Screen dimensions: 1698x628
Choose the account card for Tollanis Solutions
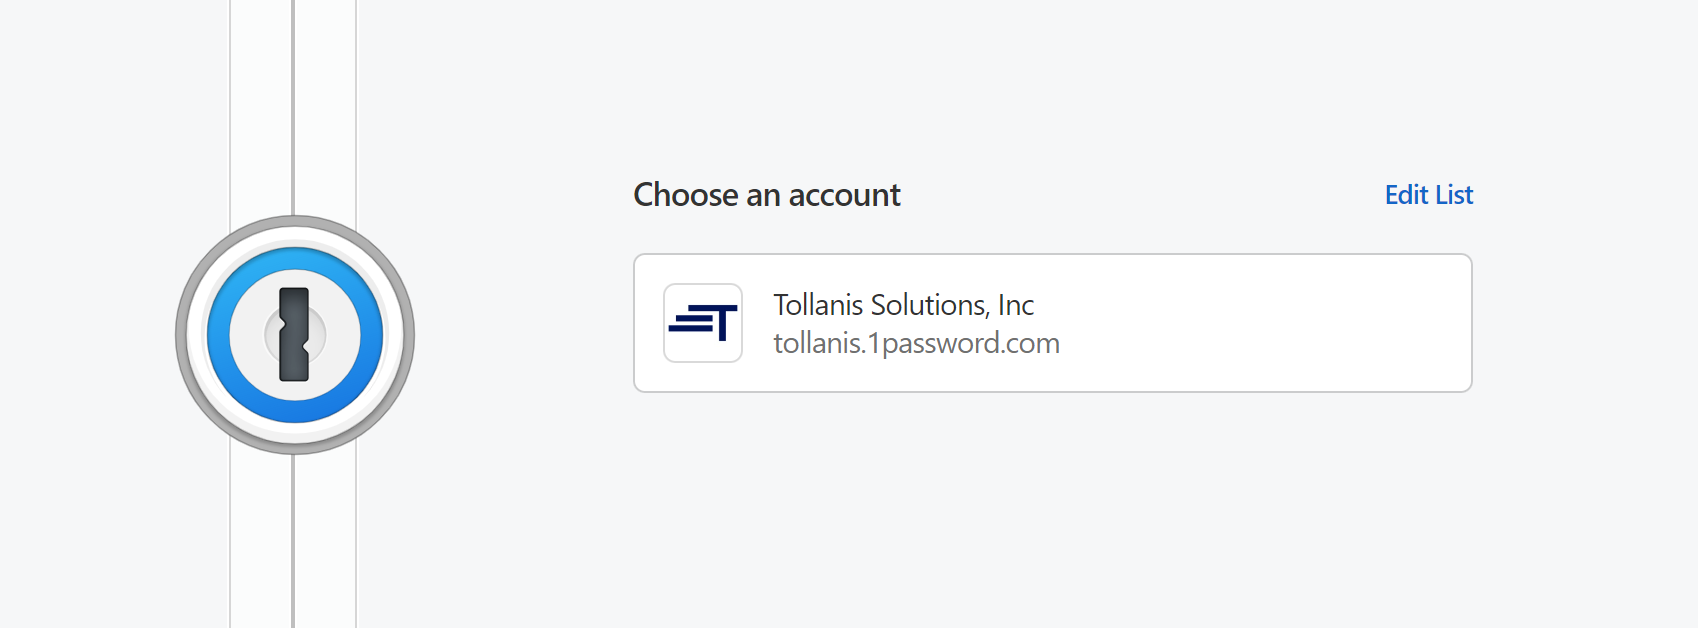point(1052,322)
